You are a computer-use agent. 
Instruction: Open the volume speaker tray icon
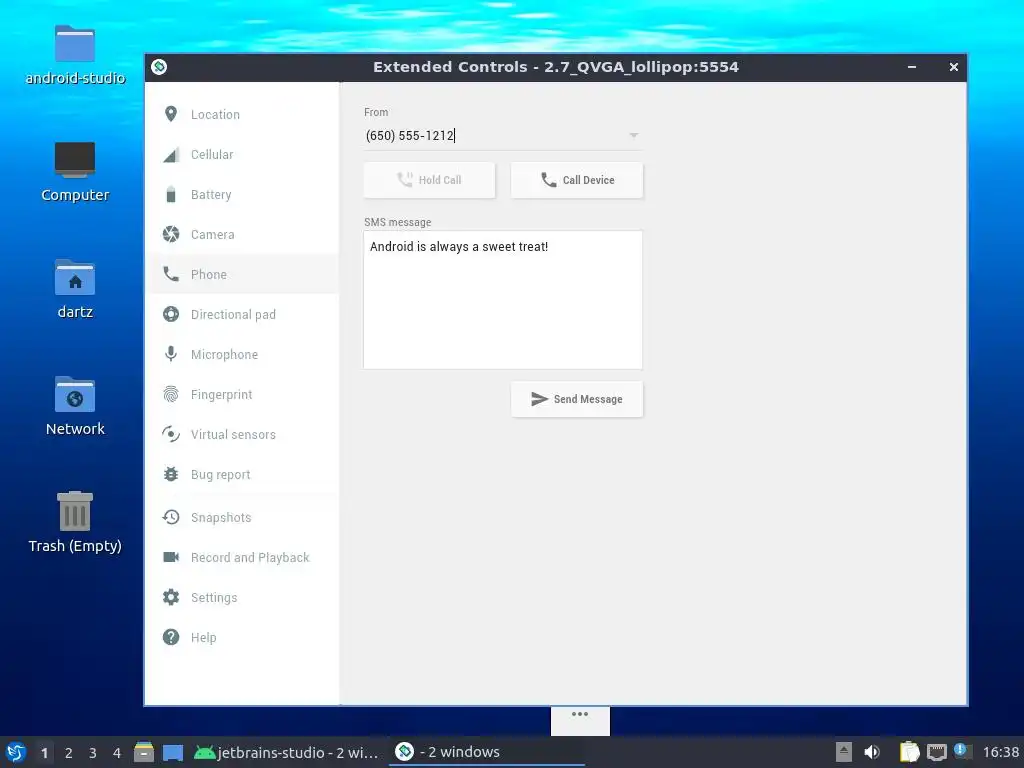[872, 752]
